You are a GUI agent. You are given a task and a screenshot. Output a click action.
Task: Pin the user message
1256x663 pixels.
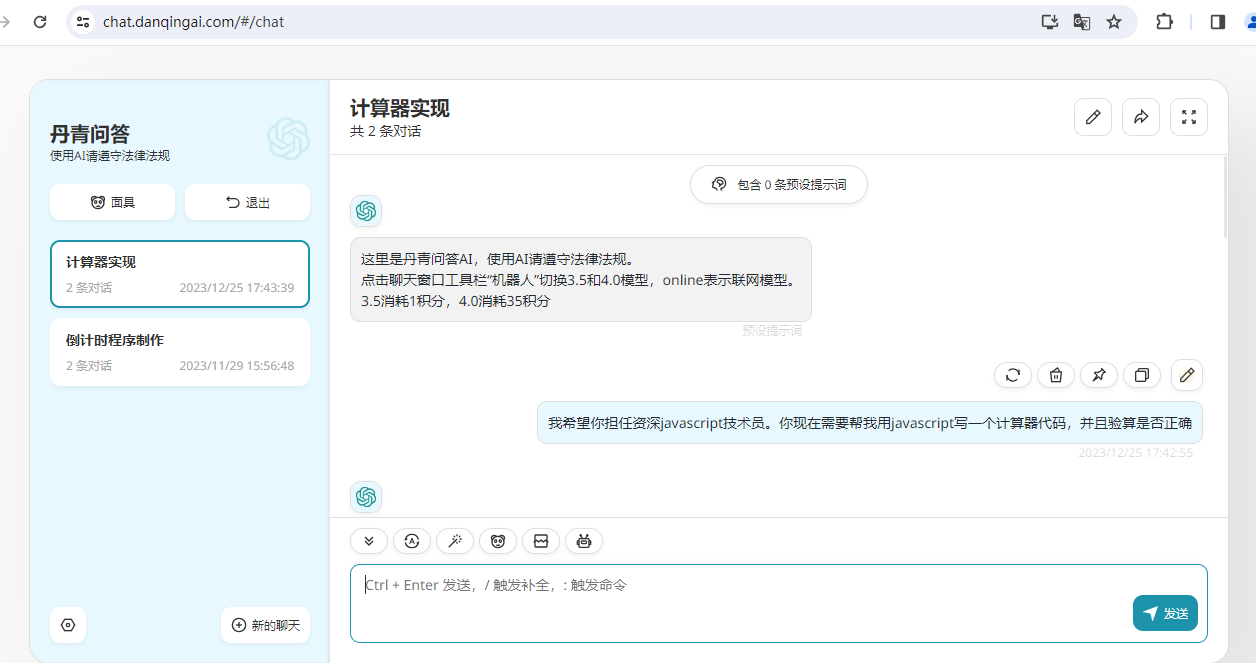pyautogui.click(x=1099, y=375)
